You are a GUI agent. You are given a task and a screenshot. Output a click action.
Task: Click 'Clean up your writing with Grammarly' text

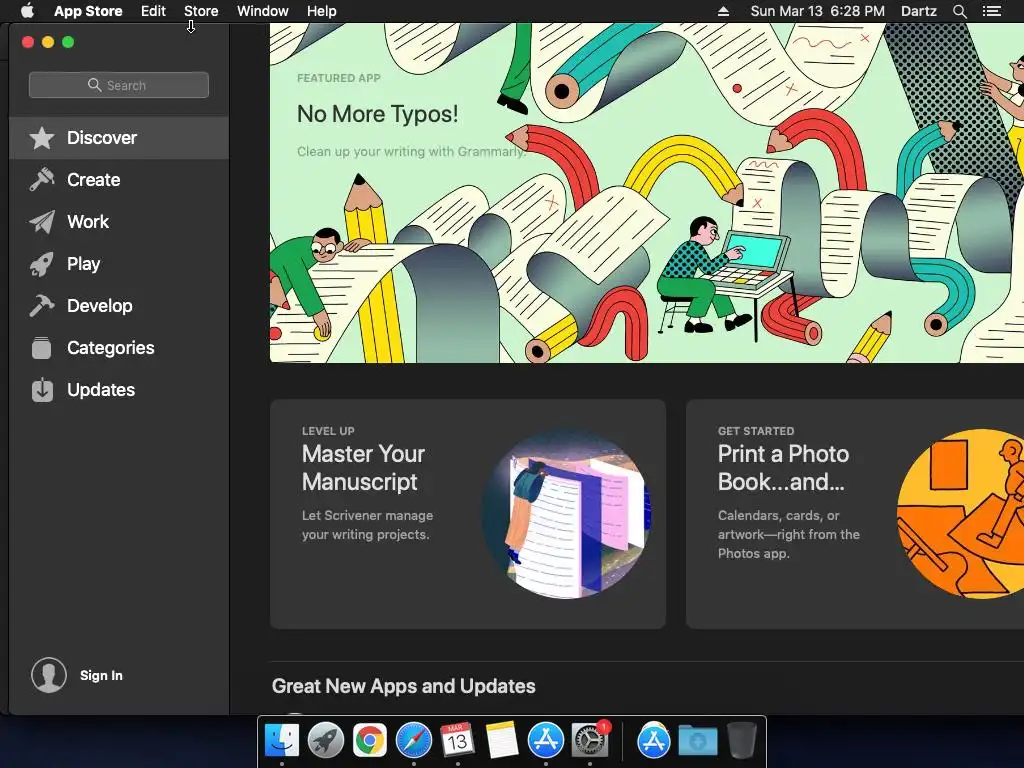click(411, 152)
